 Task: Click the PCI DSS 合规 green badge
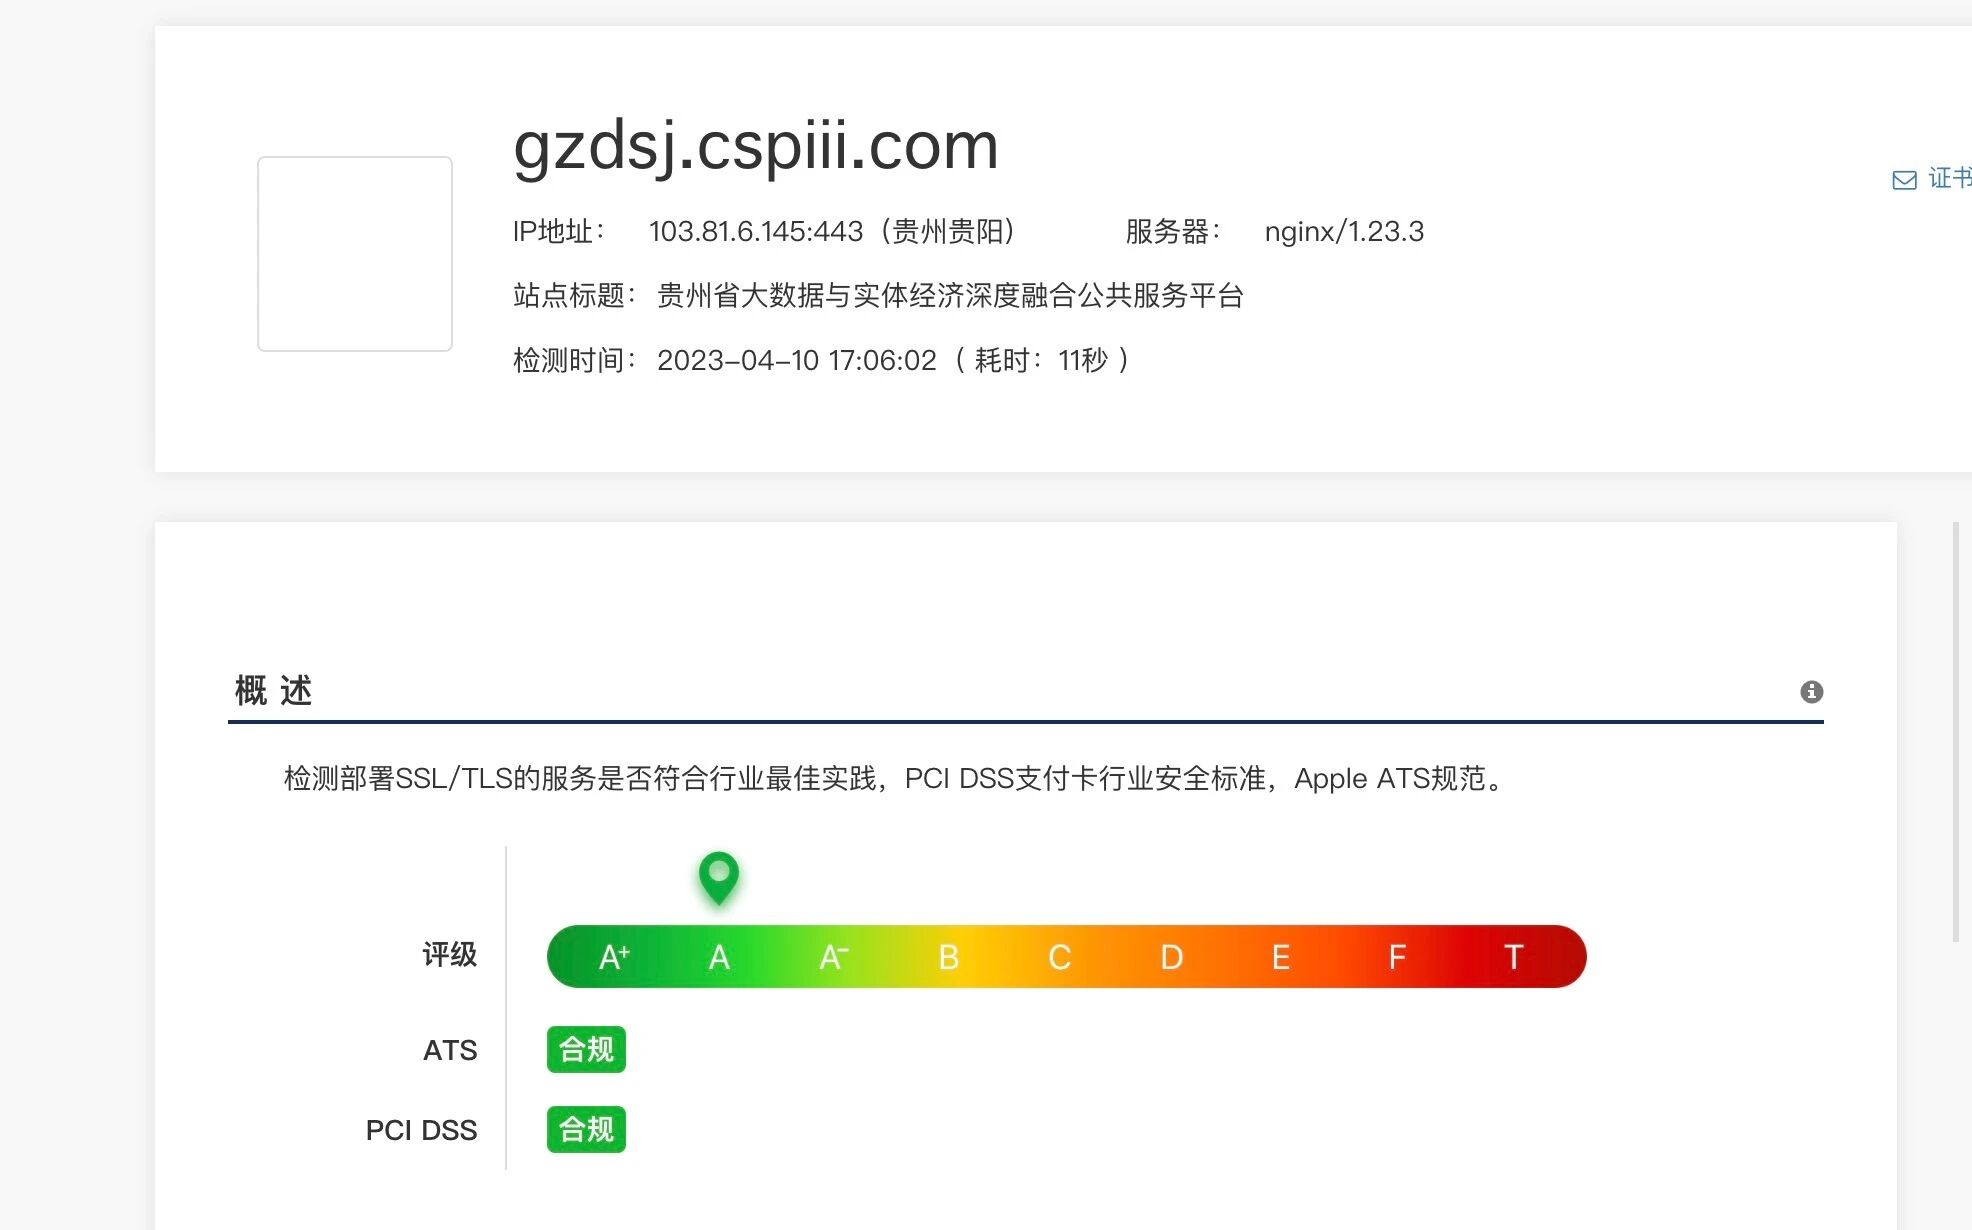pyautogui.click(x=586, y=1129)
